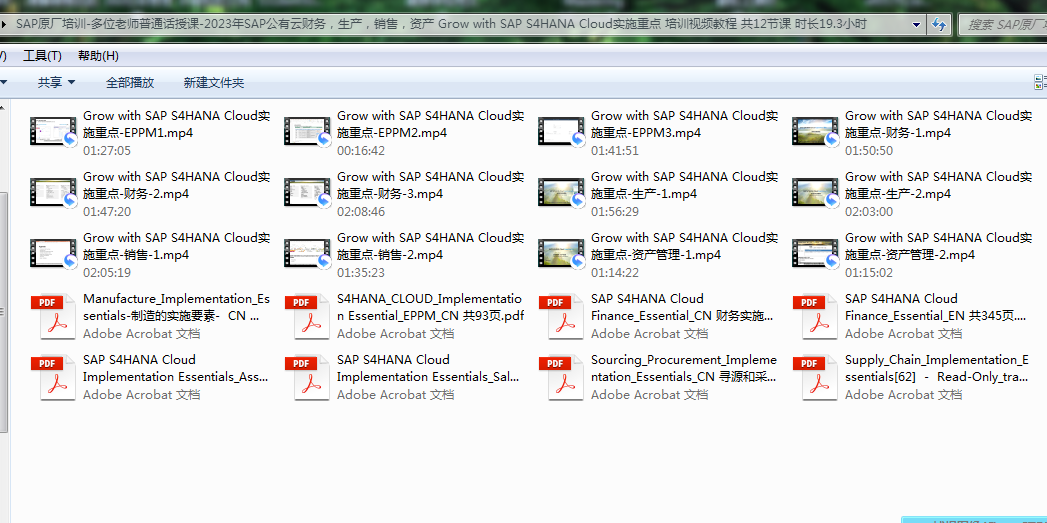Select the 生产-2.mp4 video file icon
Image resolution: width=1047 pixels, height=523 pixels.
[816, 194]
